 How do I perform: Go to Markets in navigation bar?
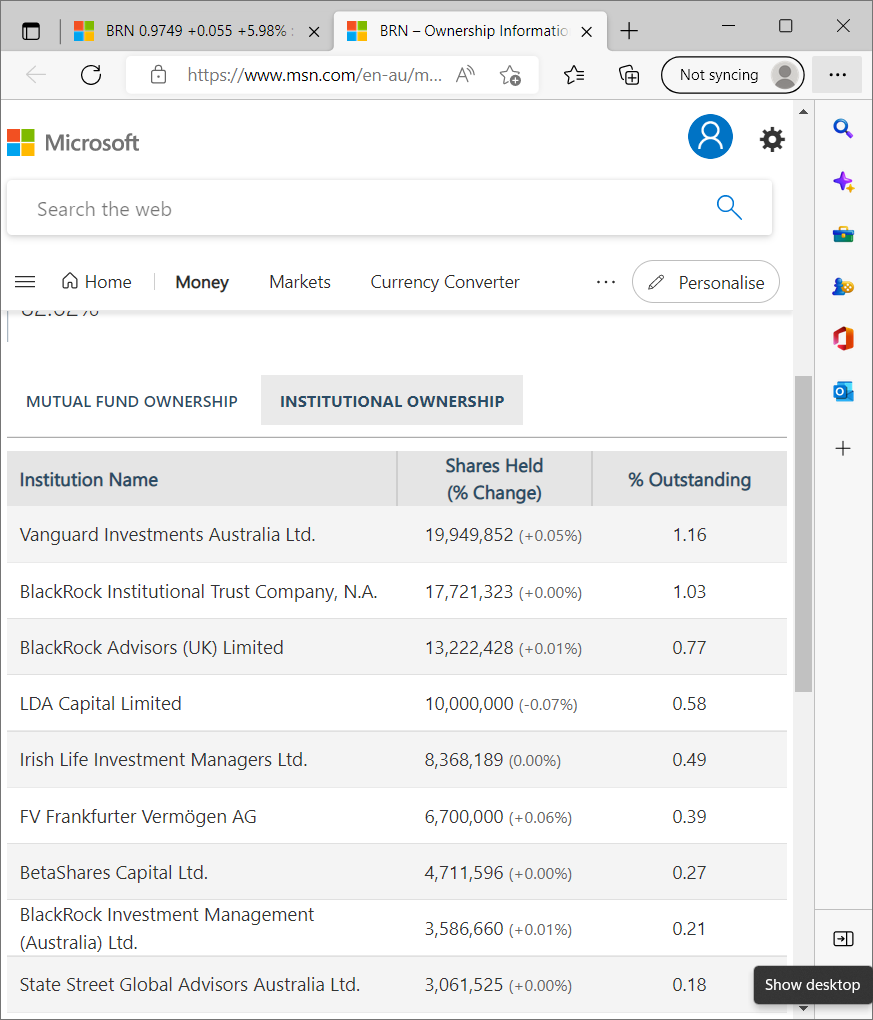coord(299,282)
